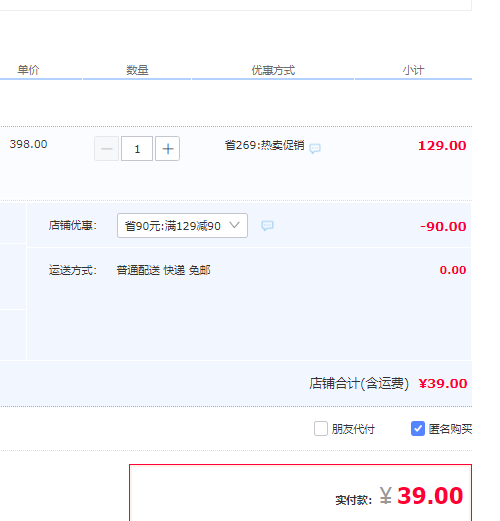Click the 单价 column header
Image resolution: width=500 pixels, height=521 pixels.
coord(28,70)
